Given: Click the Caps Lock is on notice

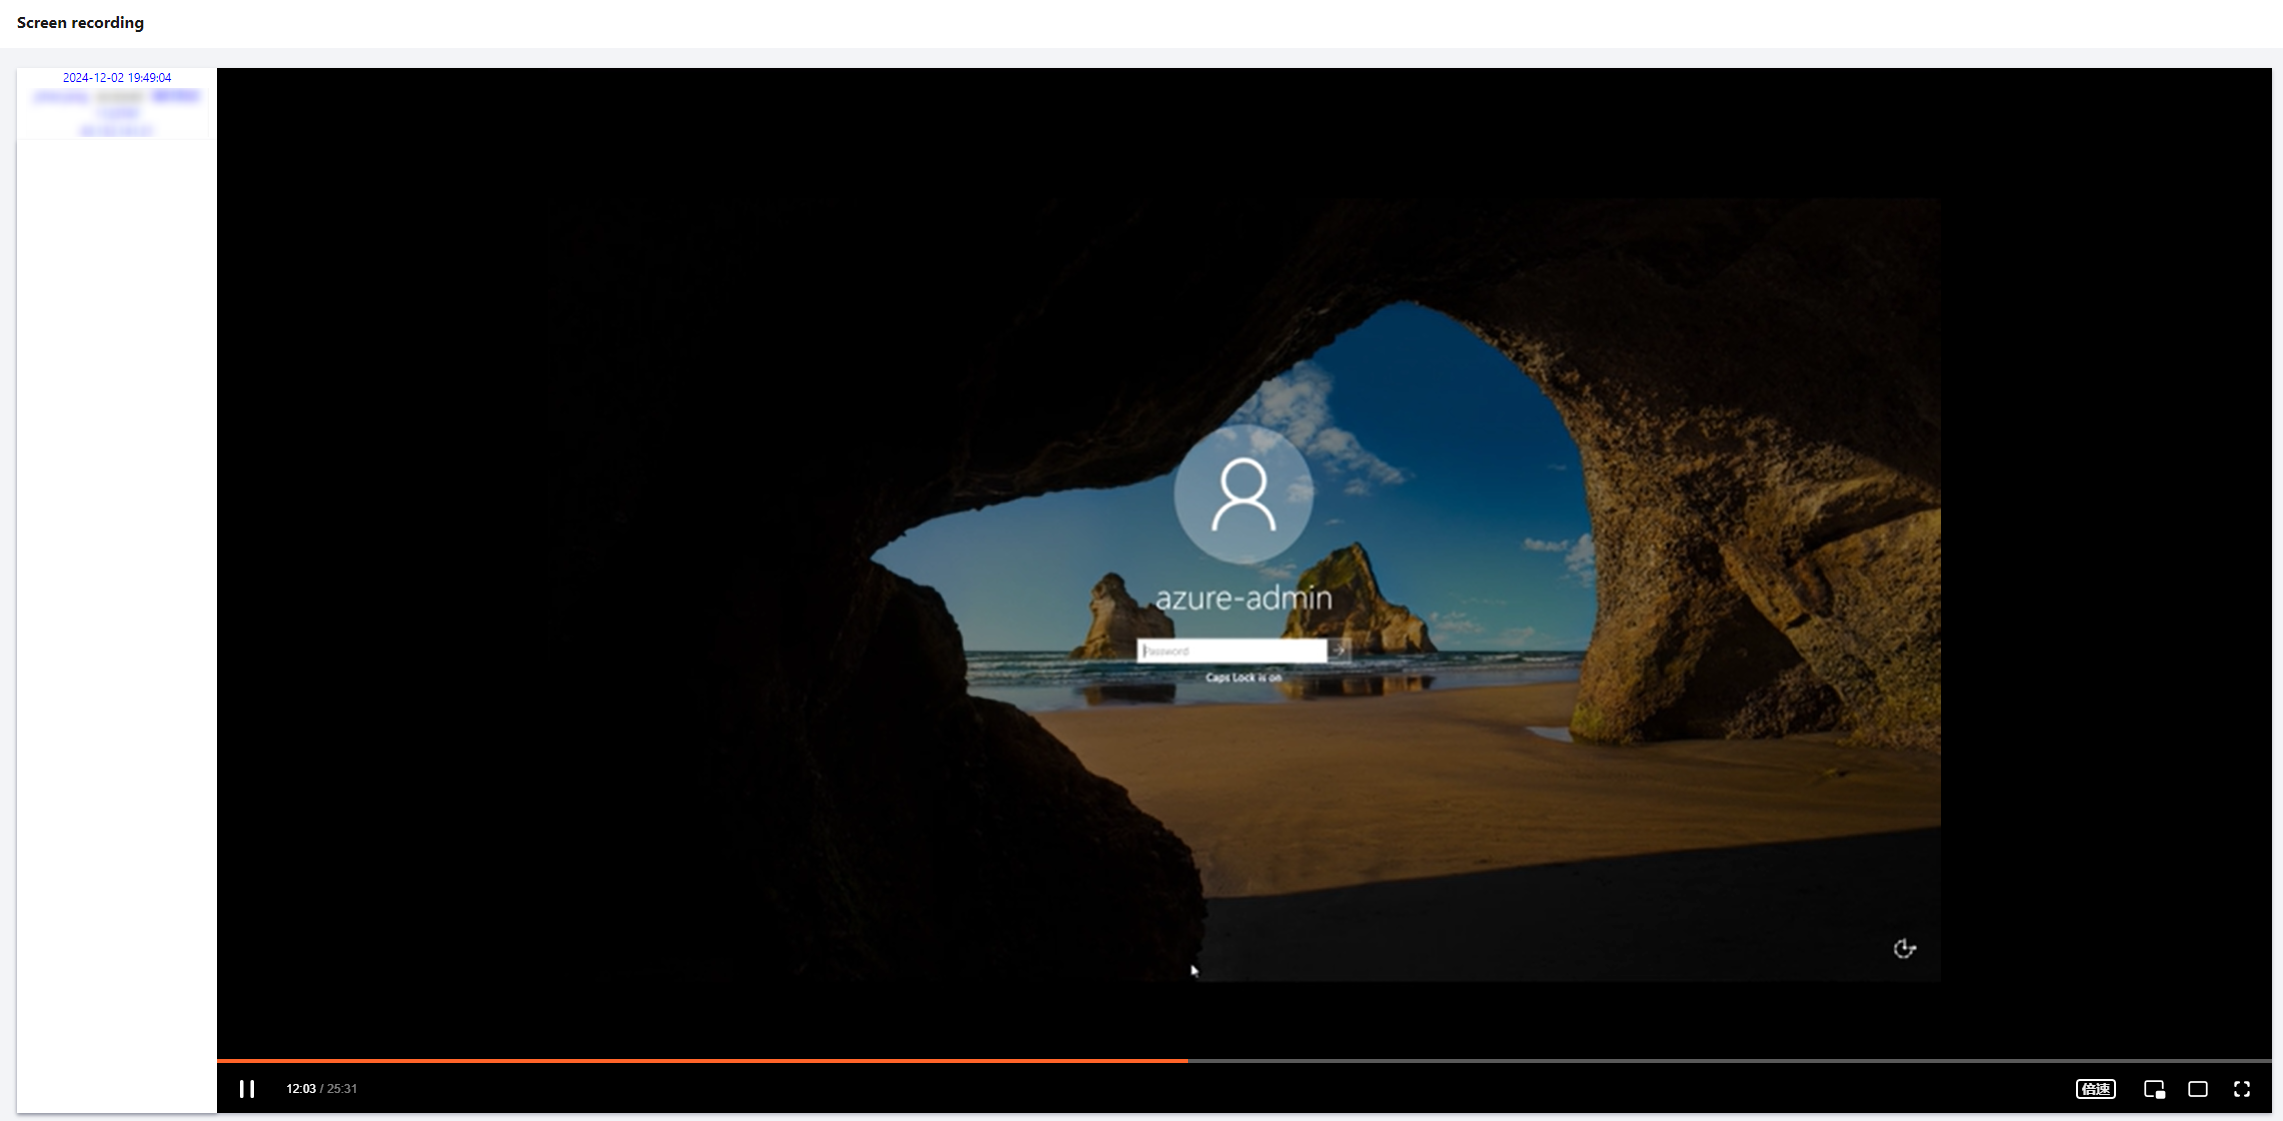Looking at the screenshot, I should [1243, 678].
